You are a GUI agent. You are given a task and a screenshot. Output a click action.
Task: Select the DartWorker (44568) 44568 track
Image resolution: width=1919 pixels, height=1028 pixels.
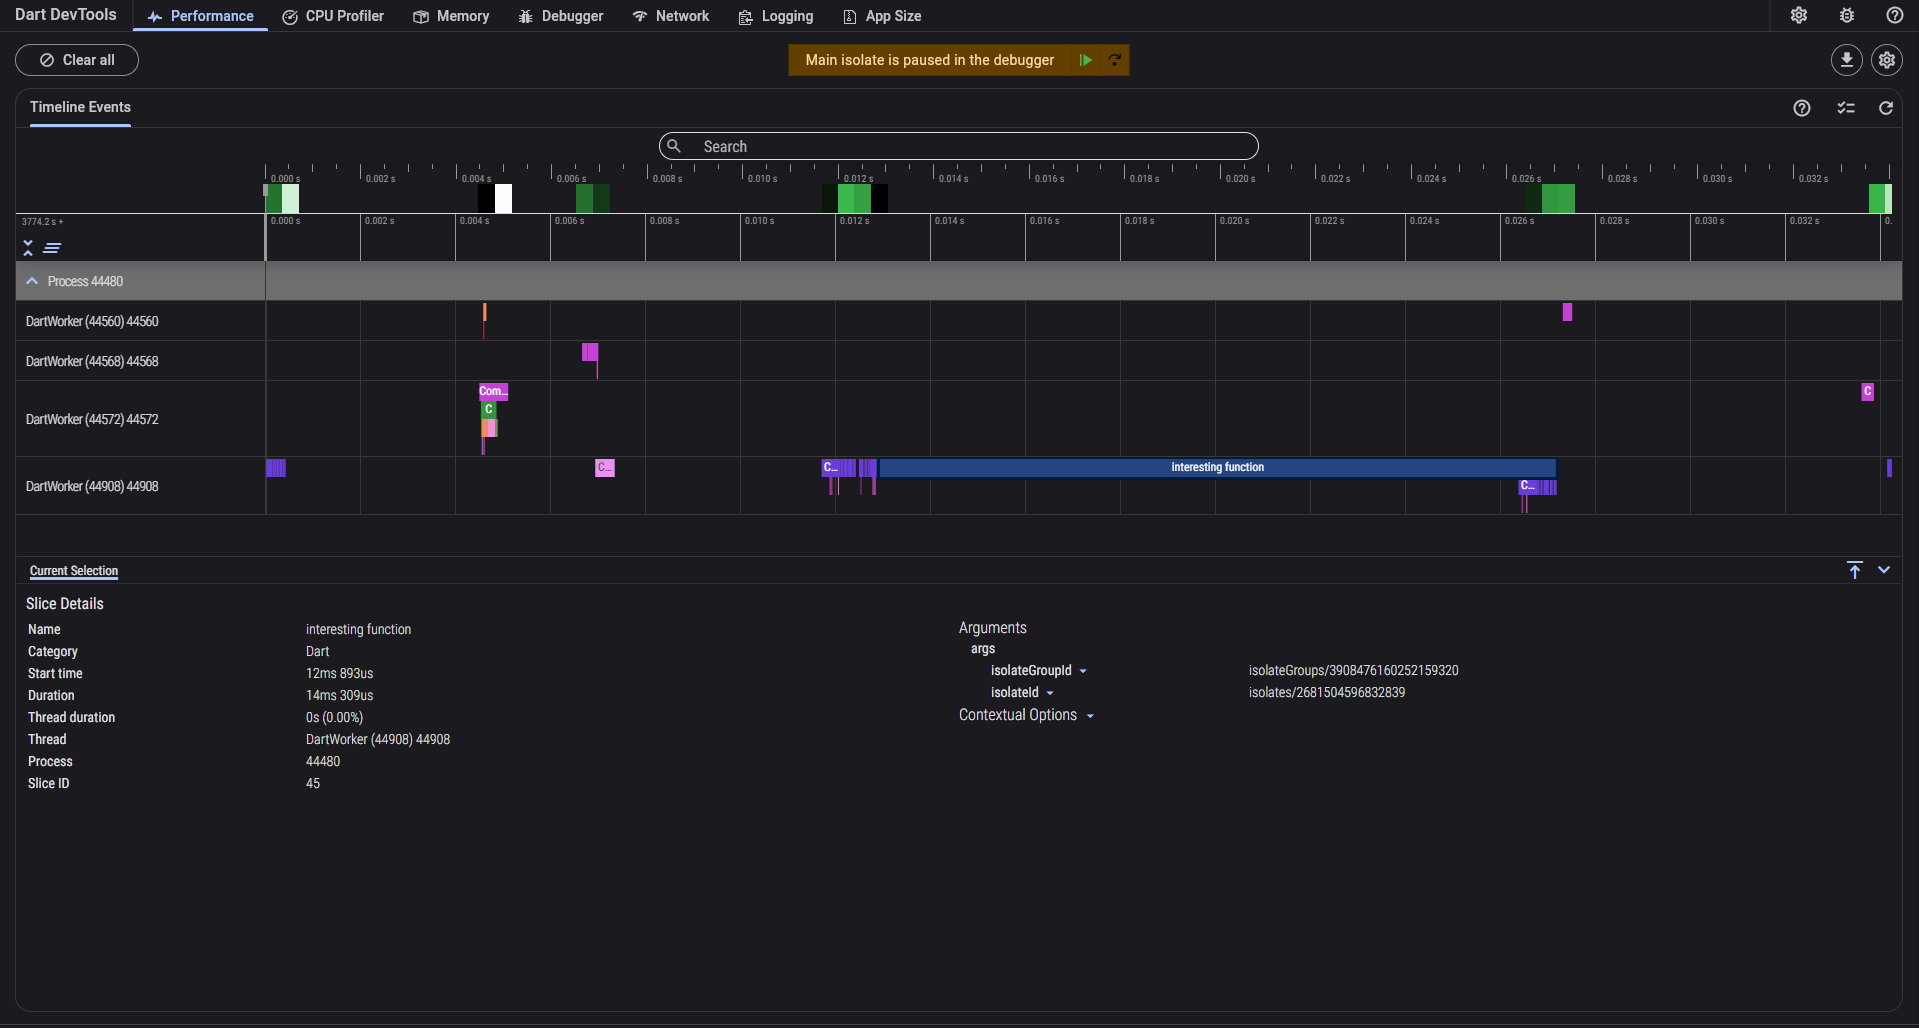click(x=92, y=361)
